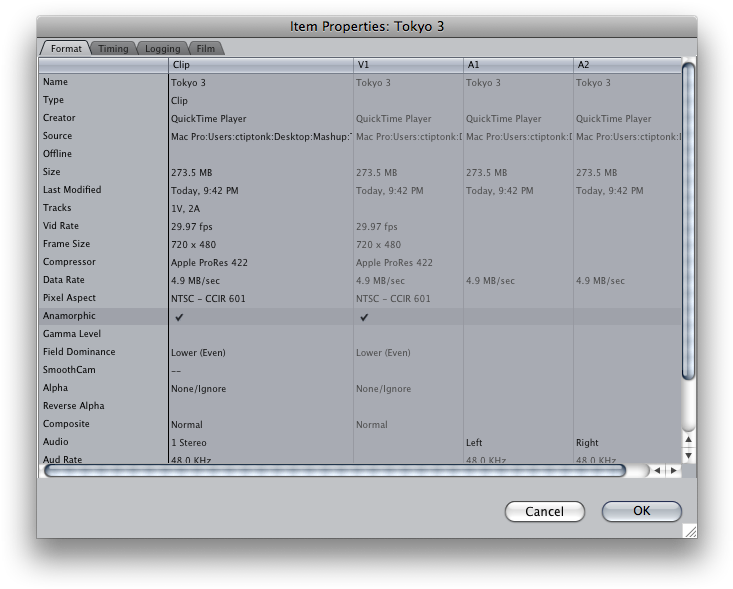Click the Reverse Alpha row label
The image size is (733, 589).
(73, 406)
